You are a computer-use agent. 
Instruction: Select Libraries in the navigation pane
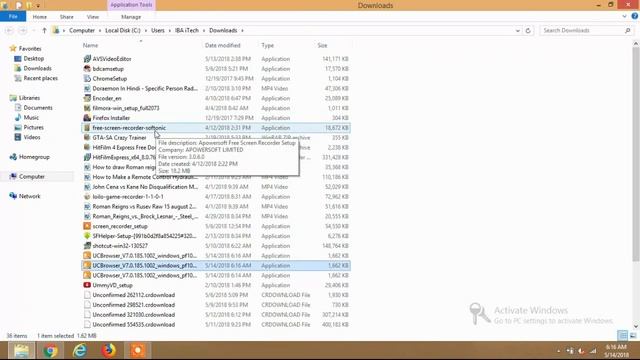(x=29, y=98)
